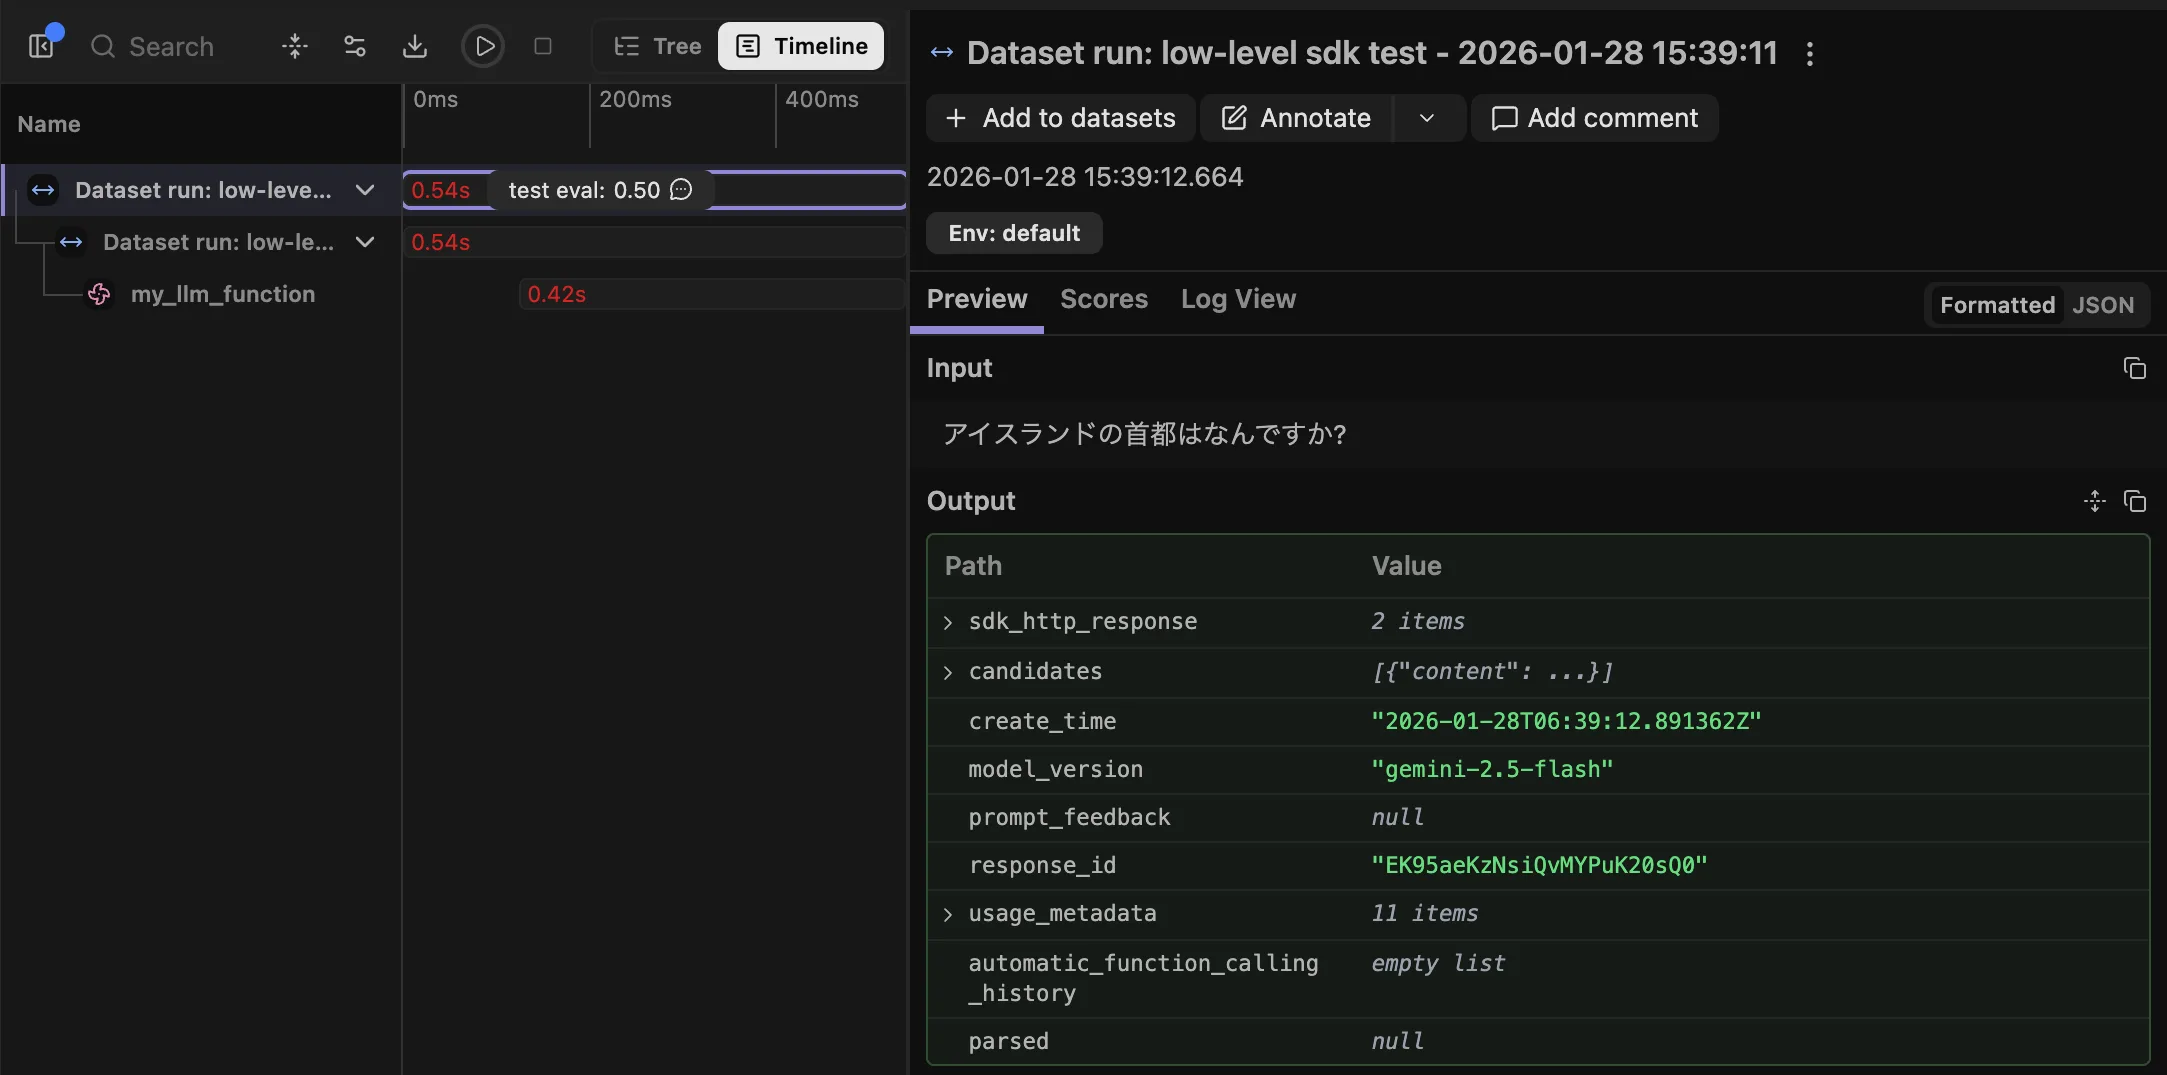Click the create_time timestamp value
Image resolution: width=2167 pixels, height=1075 pixels.
(1566, 721)
